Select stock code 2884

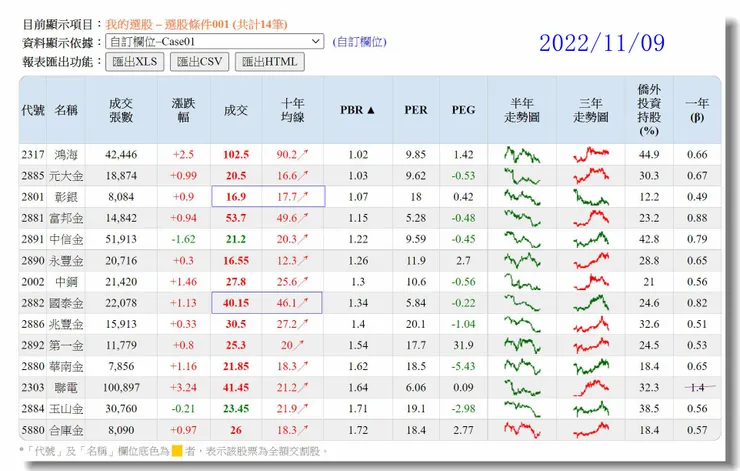(33, 409)
